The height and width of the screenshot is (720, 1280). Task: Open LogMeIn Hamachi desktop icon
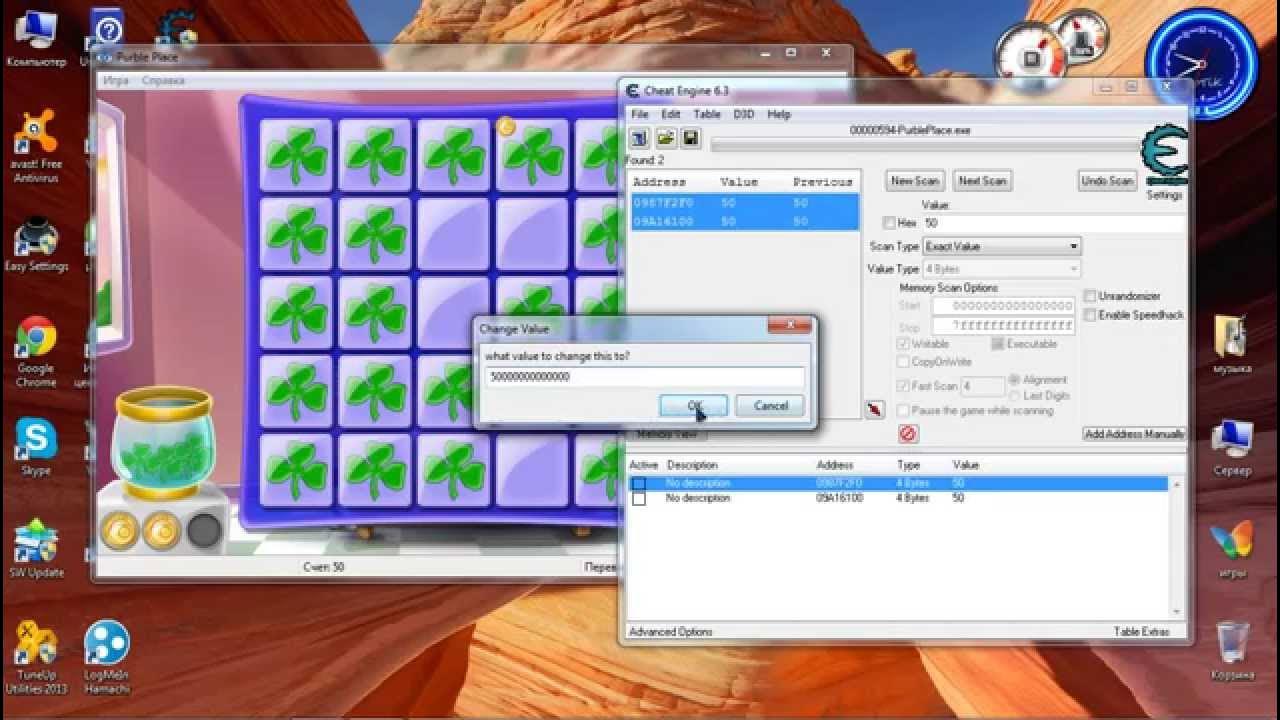pos(107,656)
